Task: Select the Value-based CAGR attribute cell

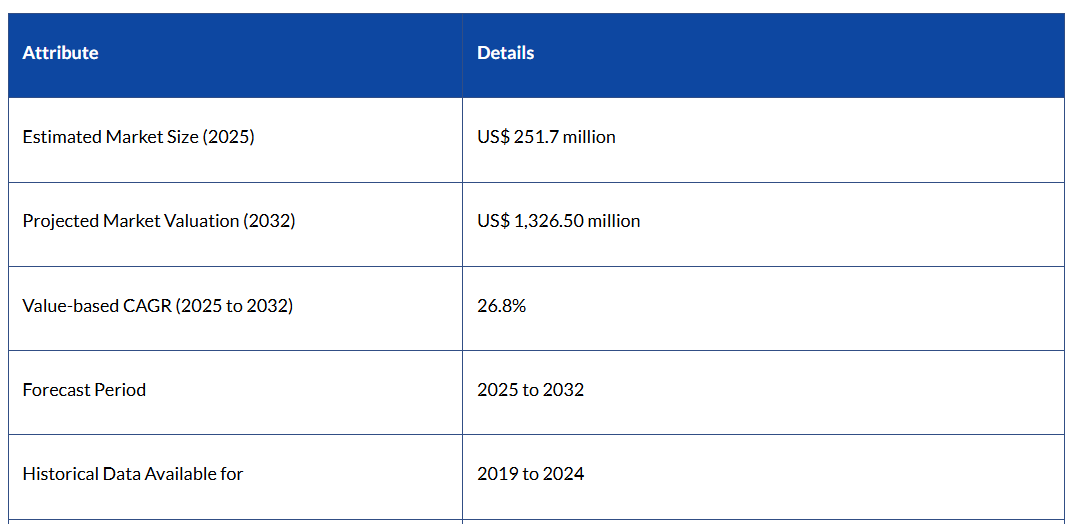Action: pos(157,306)
